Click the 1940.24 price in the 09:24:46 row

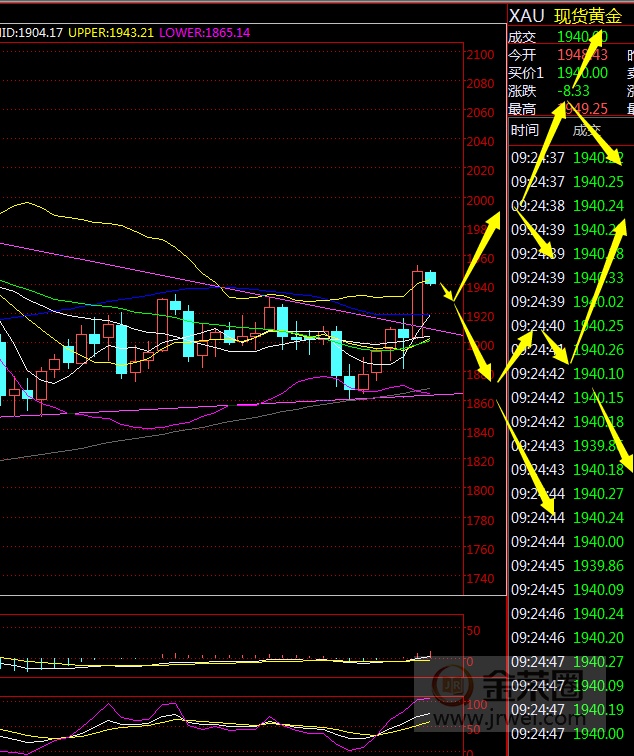coord(598,614)
